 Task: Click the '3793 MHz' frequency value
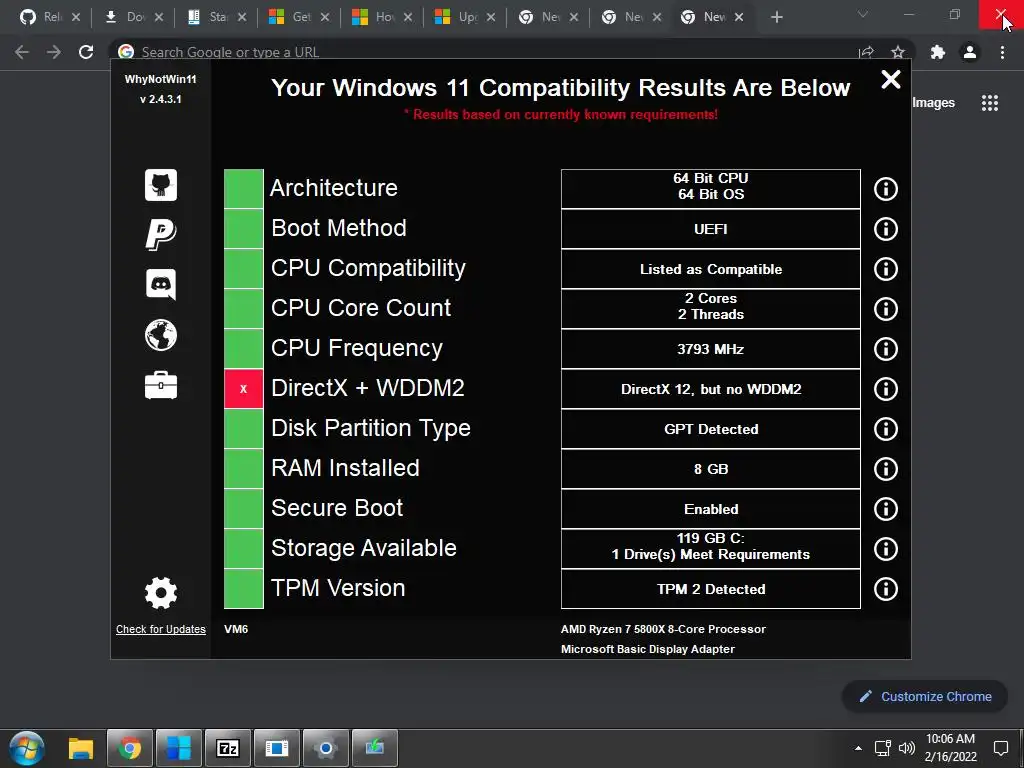[x=711, y=349]
